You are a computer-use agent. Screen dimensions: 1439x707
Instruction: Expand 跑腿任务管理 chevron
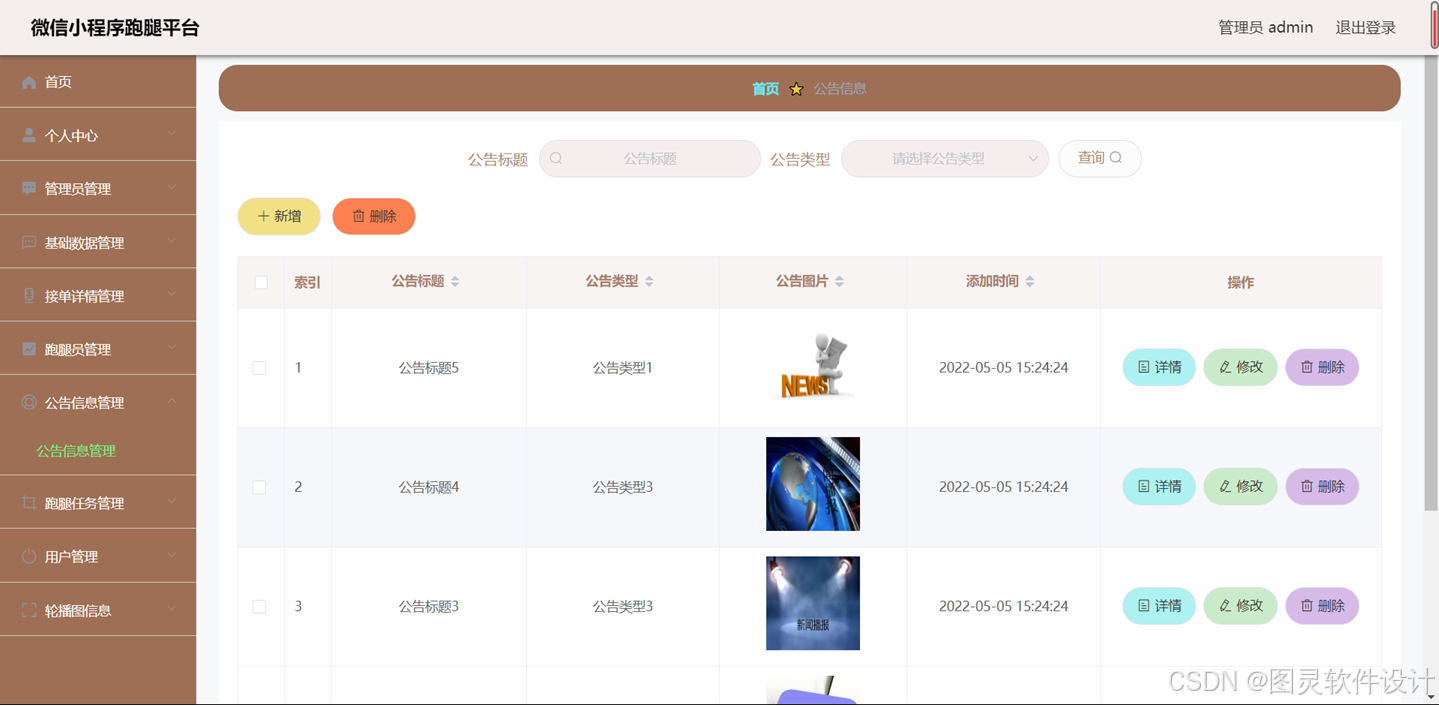click(x=171, y=502)
